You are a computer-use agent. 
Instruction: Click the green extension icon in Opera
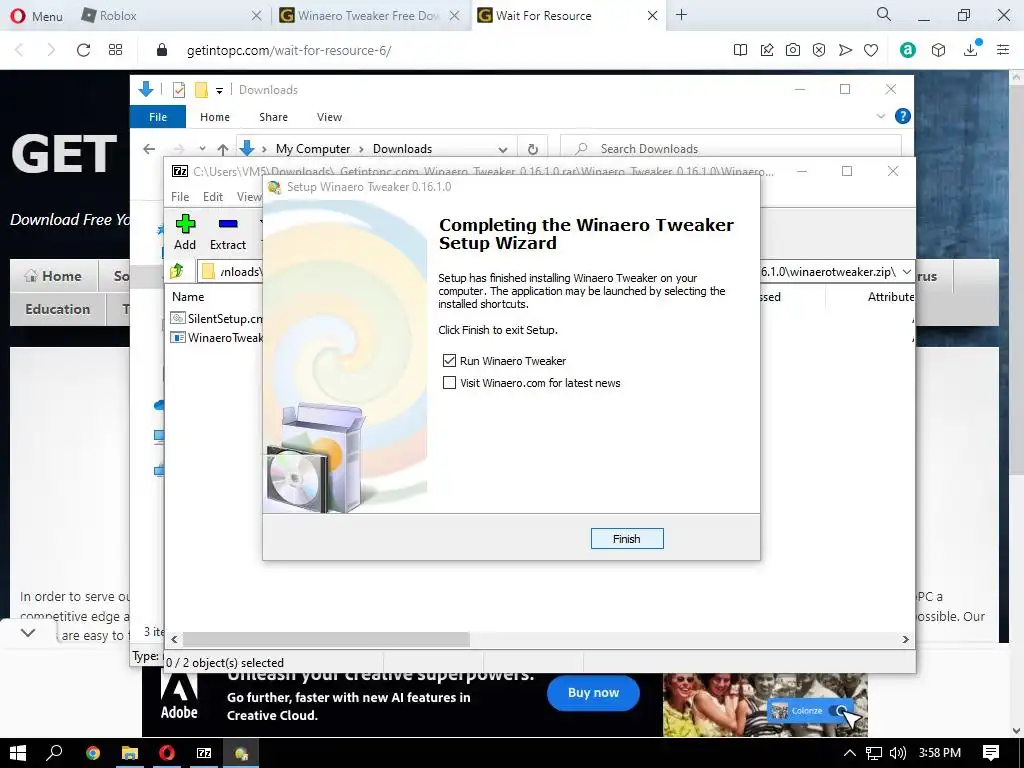[x=908, y=50]
